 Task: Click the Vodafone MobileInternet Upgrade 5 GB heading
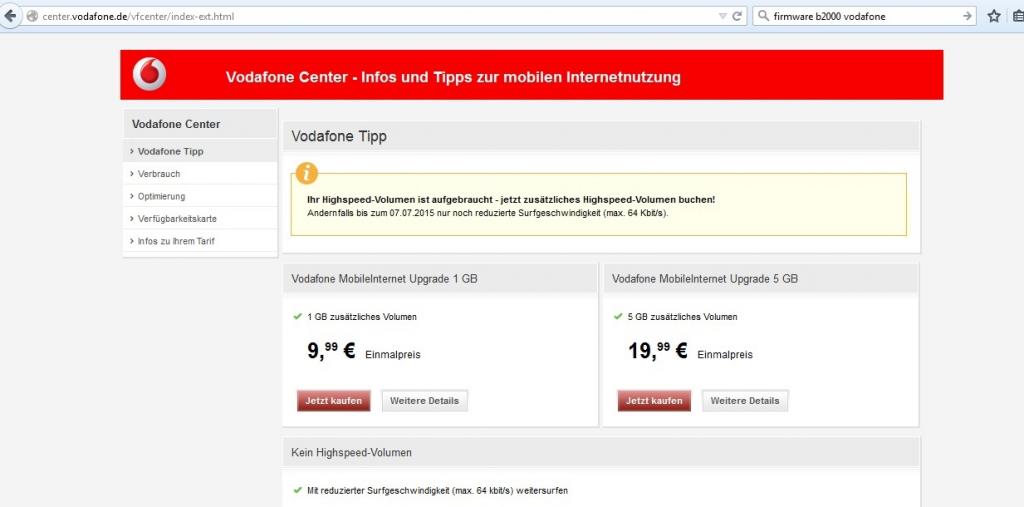[x=705, y=278]
